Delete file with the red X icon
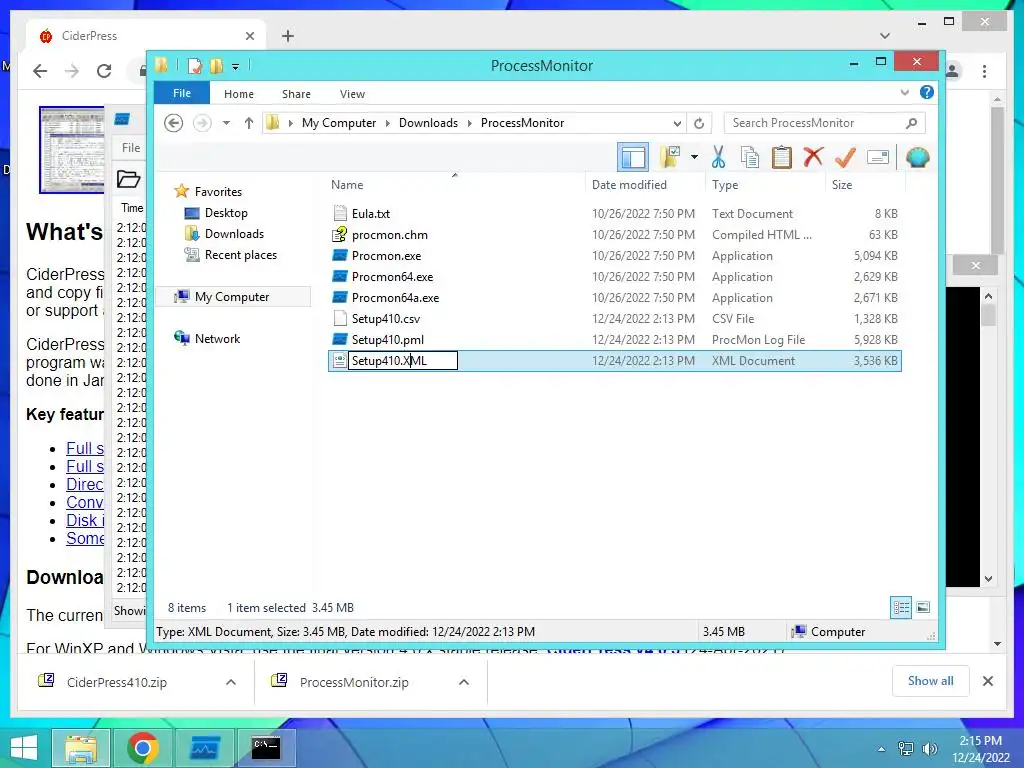Image resolution: width=1024 pixels, height=768 pixels. (x=813, y=157)
